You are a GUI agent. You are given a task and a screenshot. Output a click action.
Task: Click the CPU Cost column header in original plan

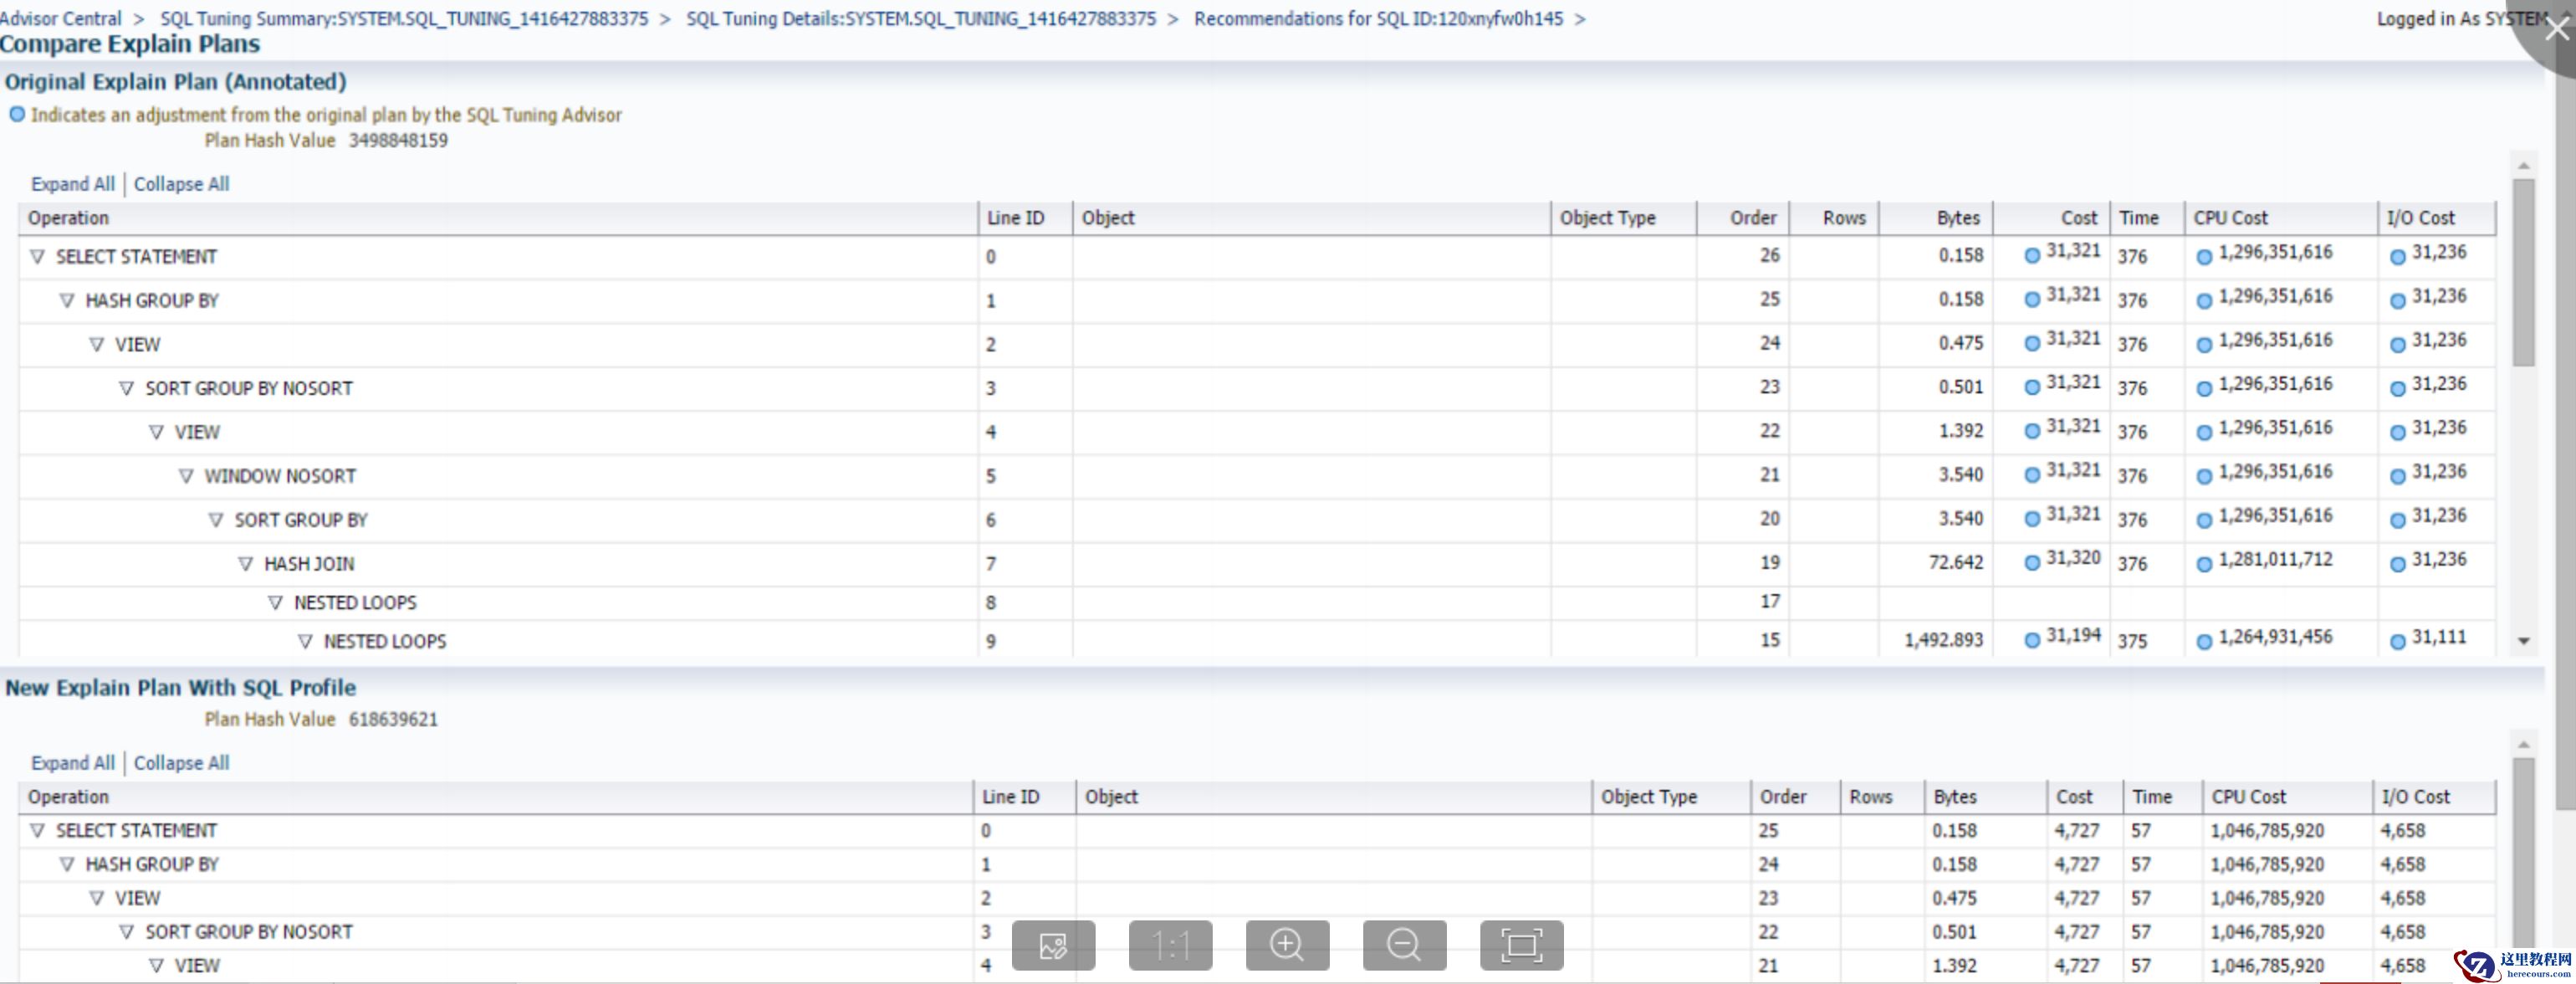pos(2230,218)
